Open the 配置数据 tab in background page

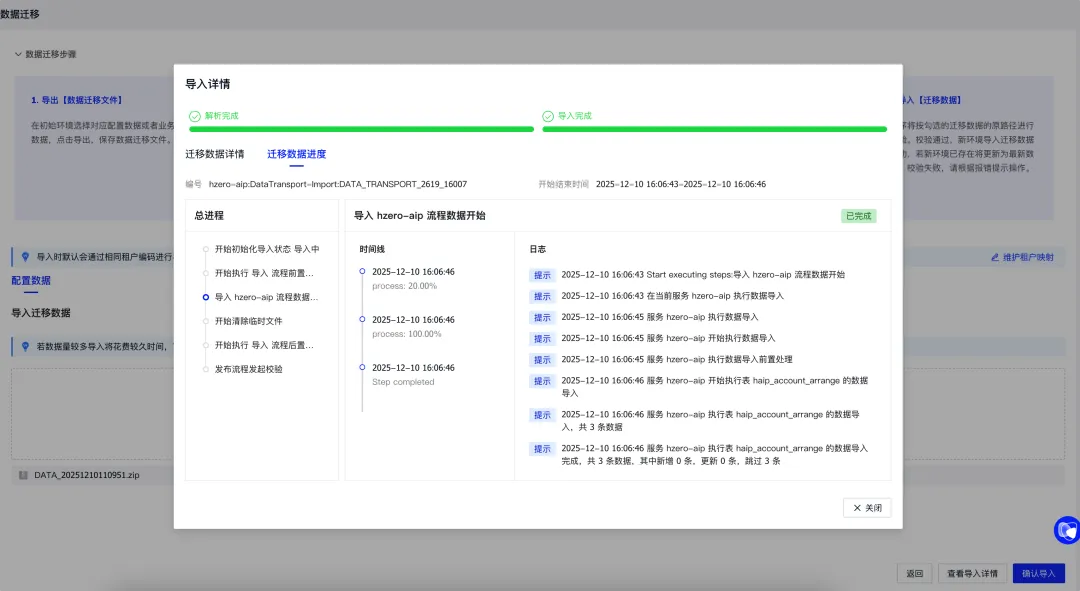pos(31,280)
